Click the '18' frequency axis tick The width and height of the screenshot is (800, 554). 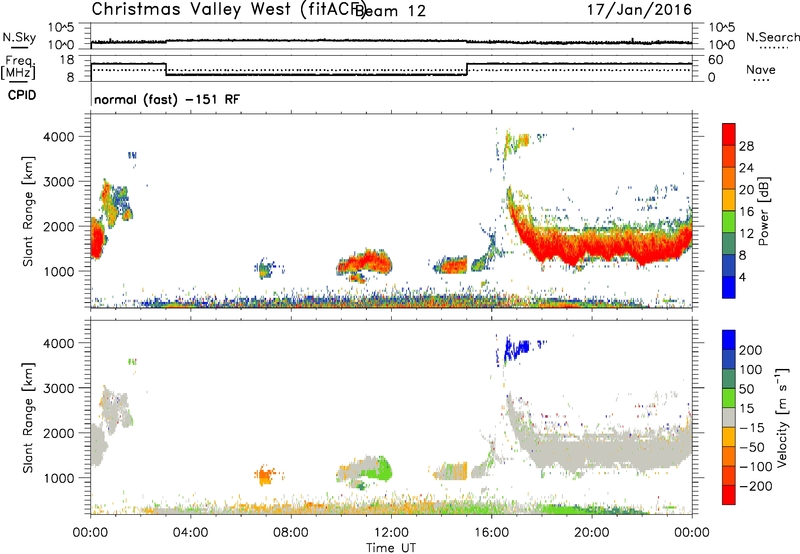coord(67,60)
